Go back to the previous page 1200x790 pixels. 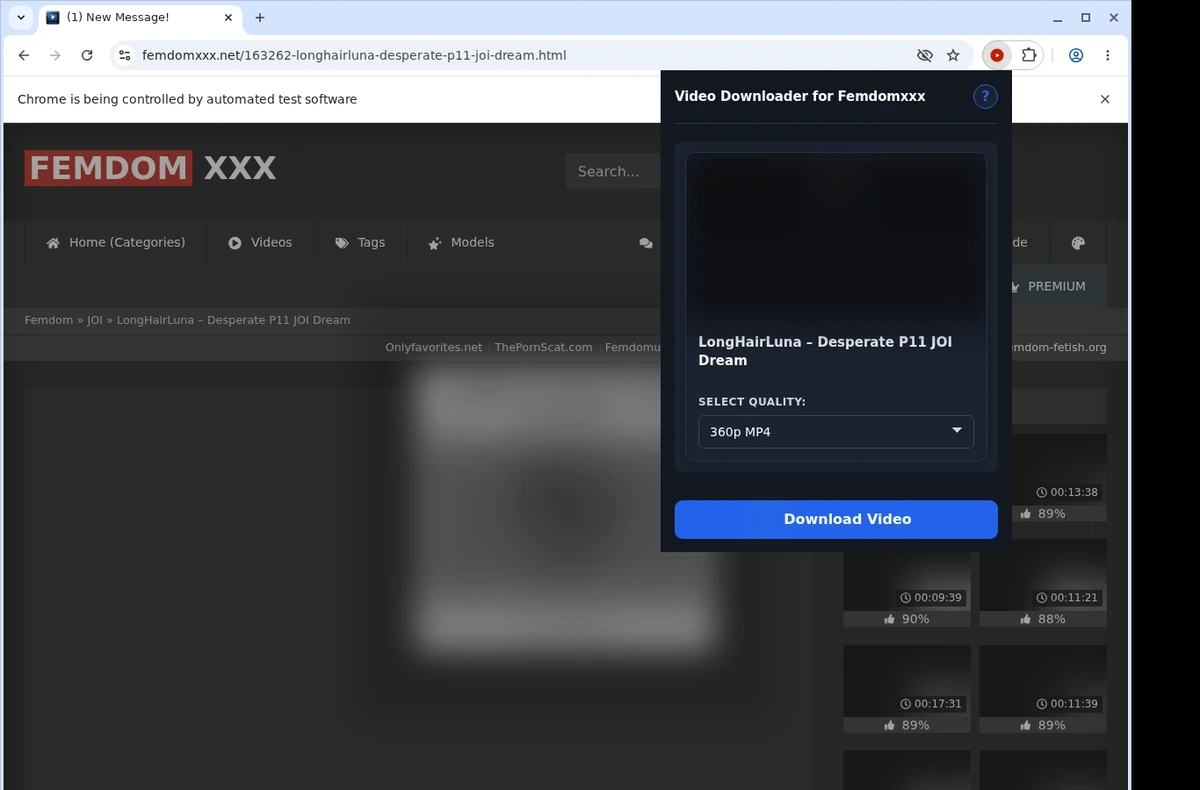click(24, 56)
